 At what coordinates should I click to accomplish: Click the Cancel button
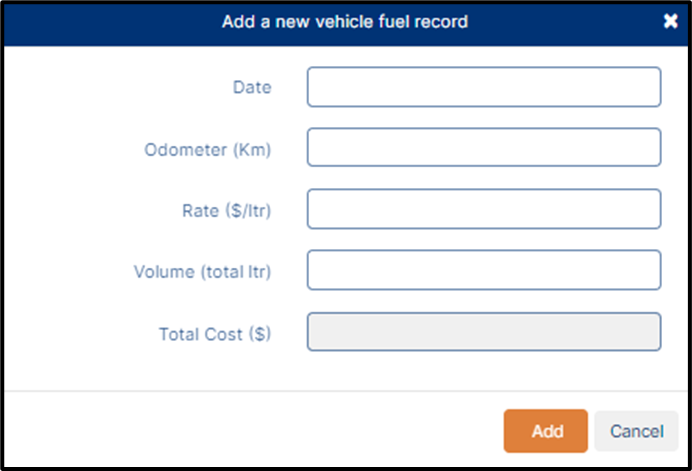click(636, 431)
